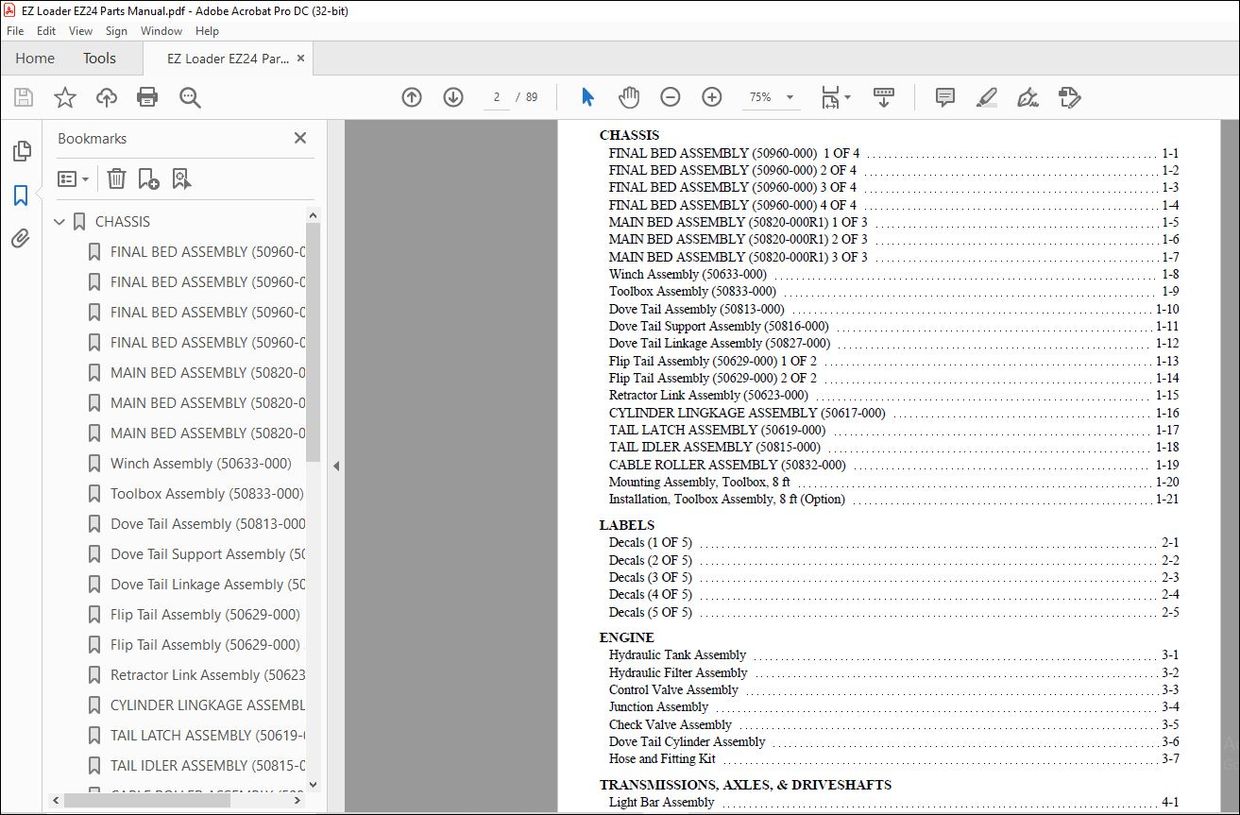The image size is (1240, 815).
Task: Click the Fill & Sign pen icon
Action: (x=1027, y=96)
